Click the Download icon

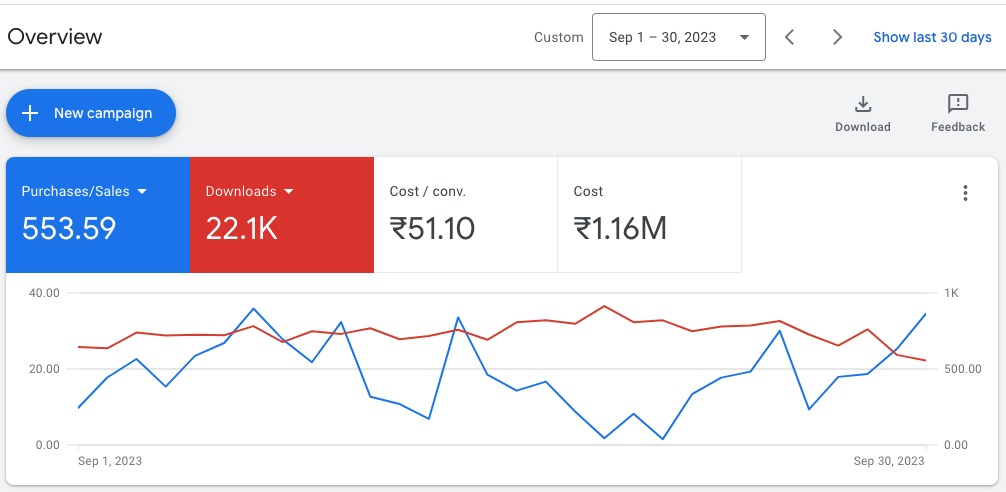pyautogui.click(x=863, y=104)
